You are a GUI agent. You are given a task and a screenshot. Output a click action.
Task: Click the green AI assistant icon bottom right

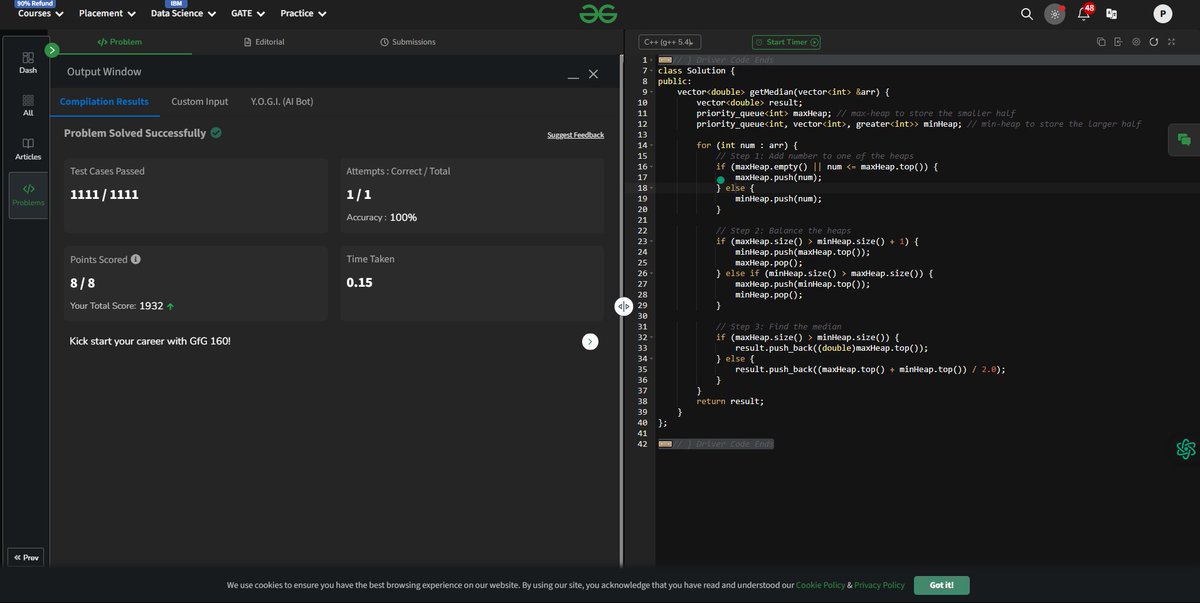point(1186,449)
